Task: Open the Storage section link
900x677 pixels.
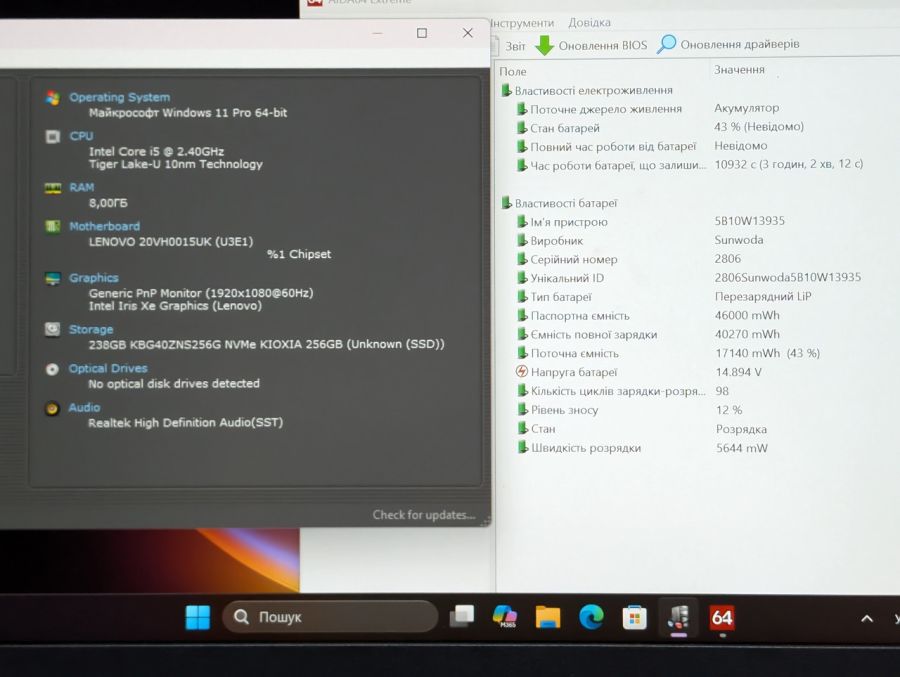Action: (91, 330)
